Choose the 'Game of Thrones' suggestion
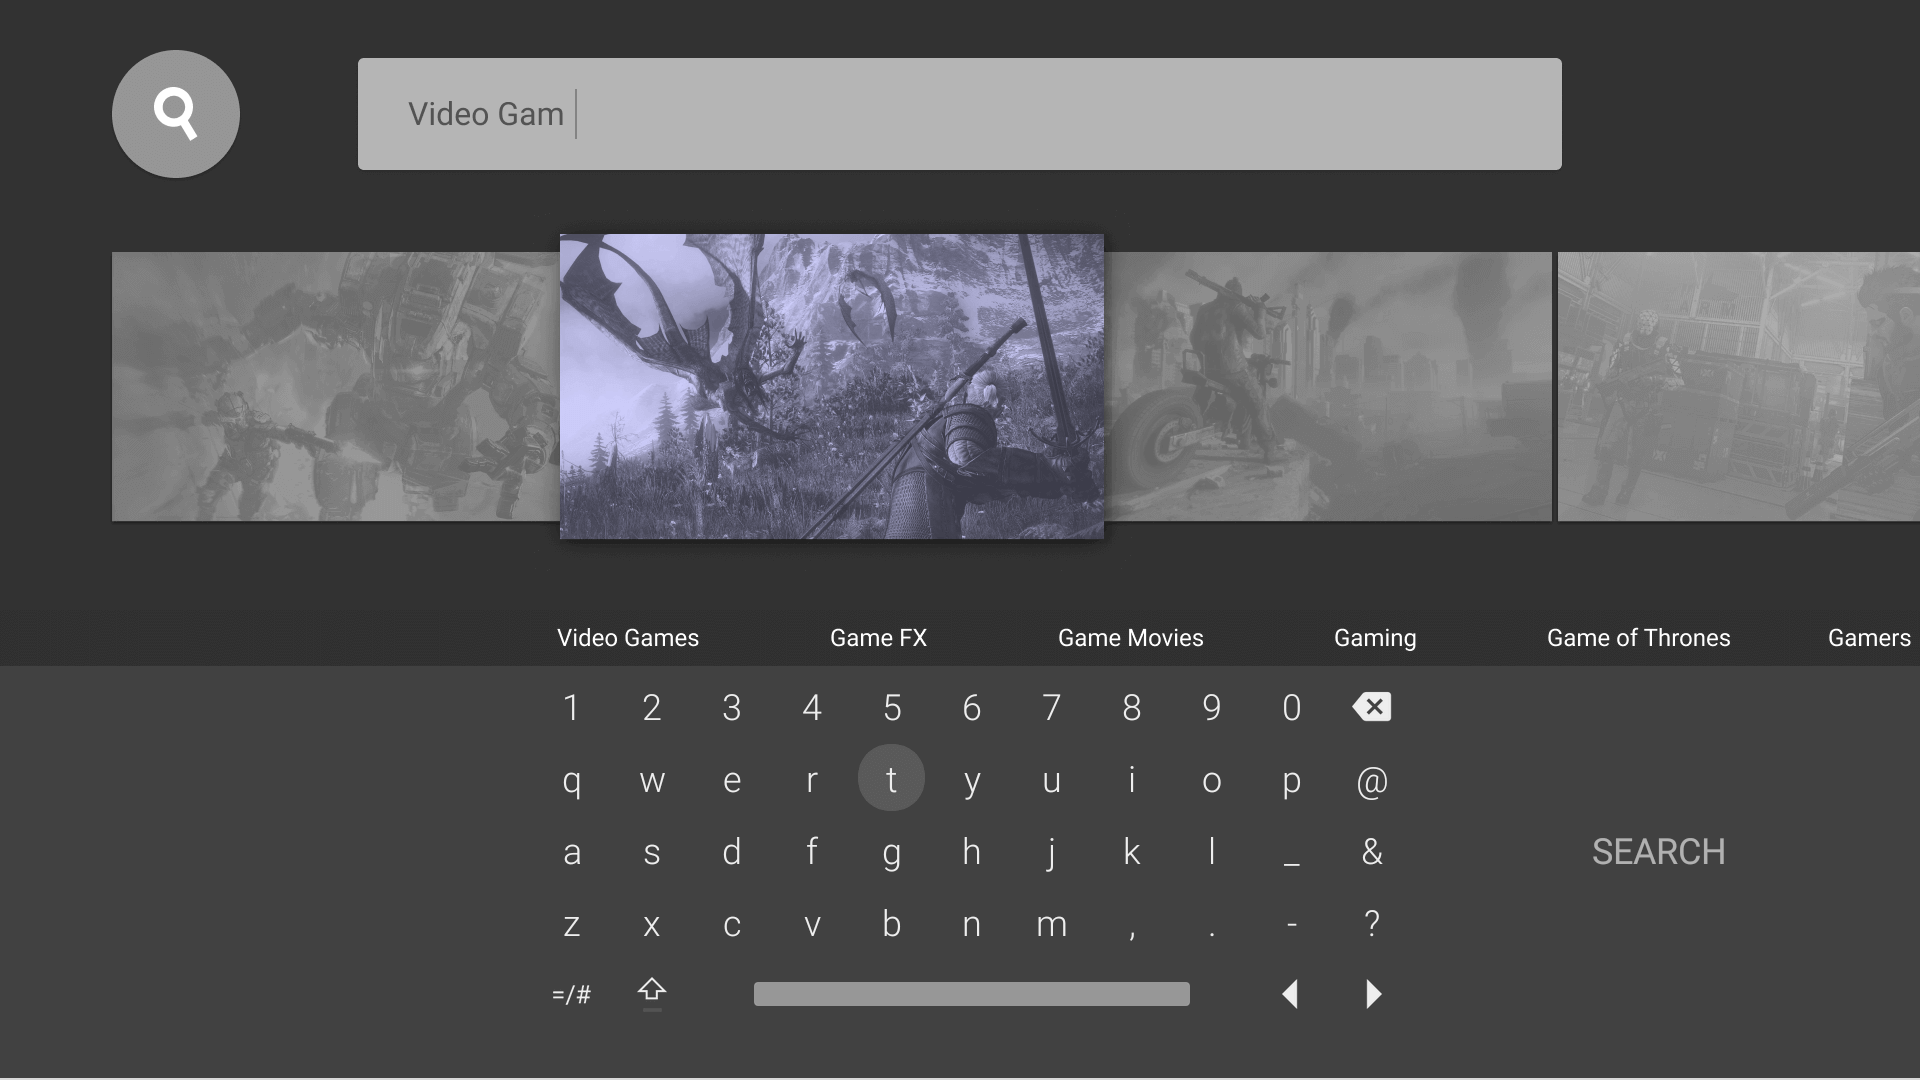1920x1080 pixels. [x=1639, y=638]
